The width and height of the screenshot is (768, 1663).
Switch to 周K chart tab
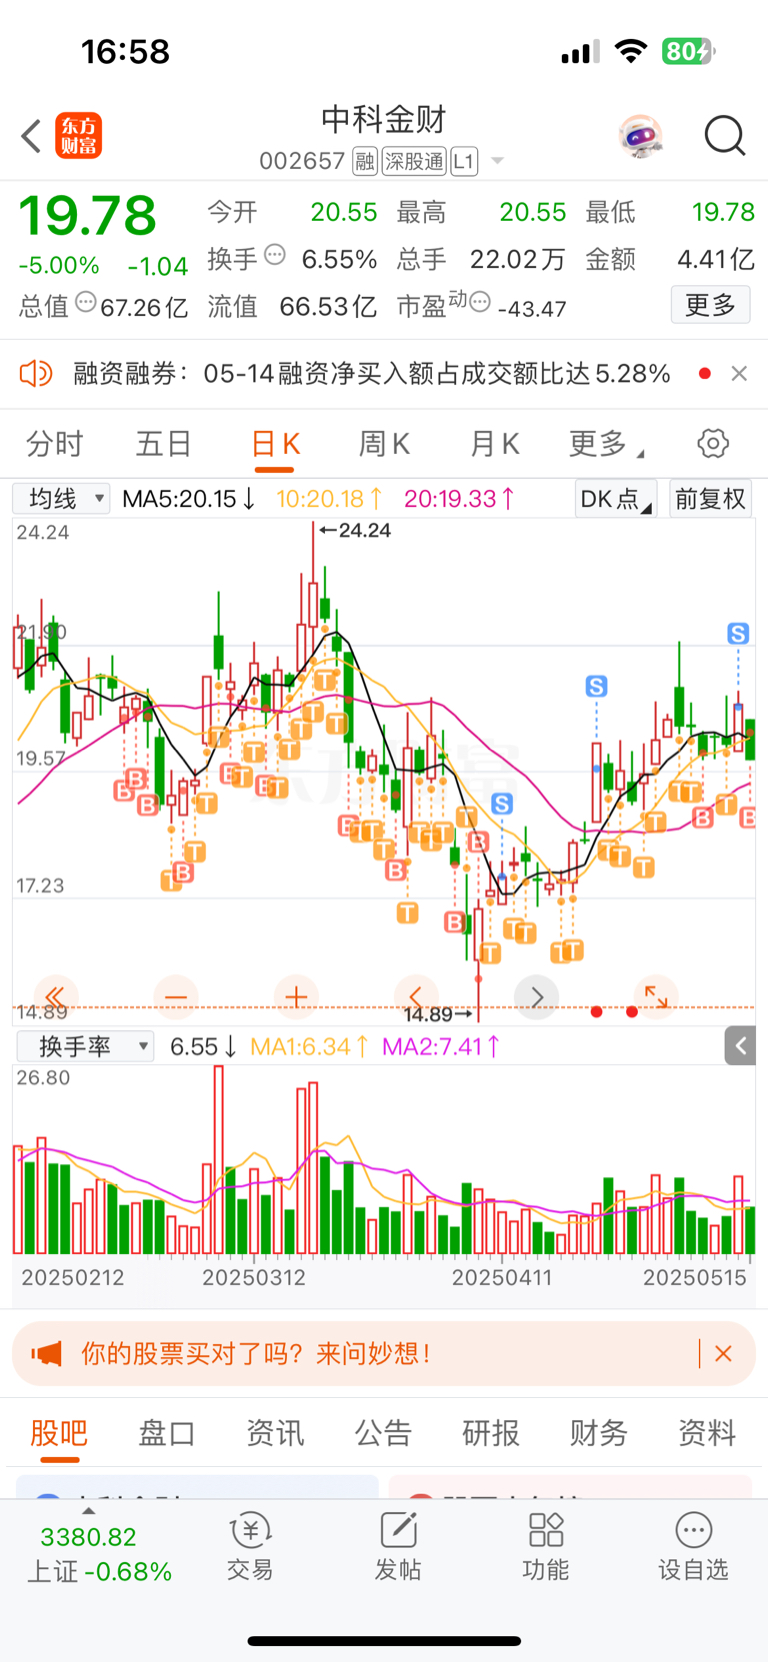point(384,443)
